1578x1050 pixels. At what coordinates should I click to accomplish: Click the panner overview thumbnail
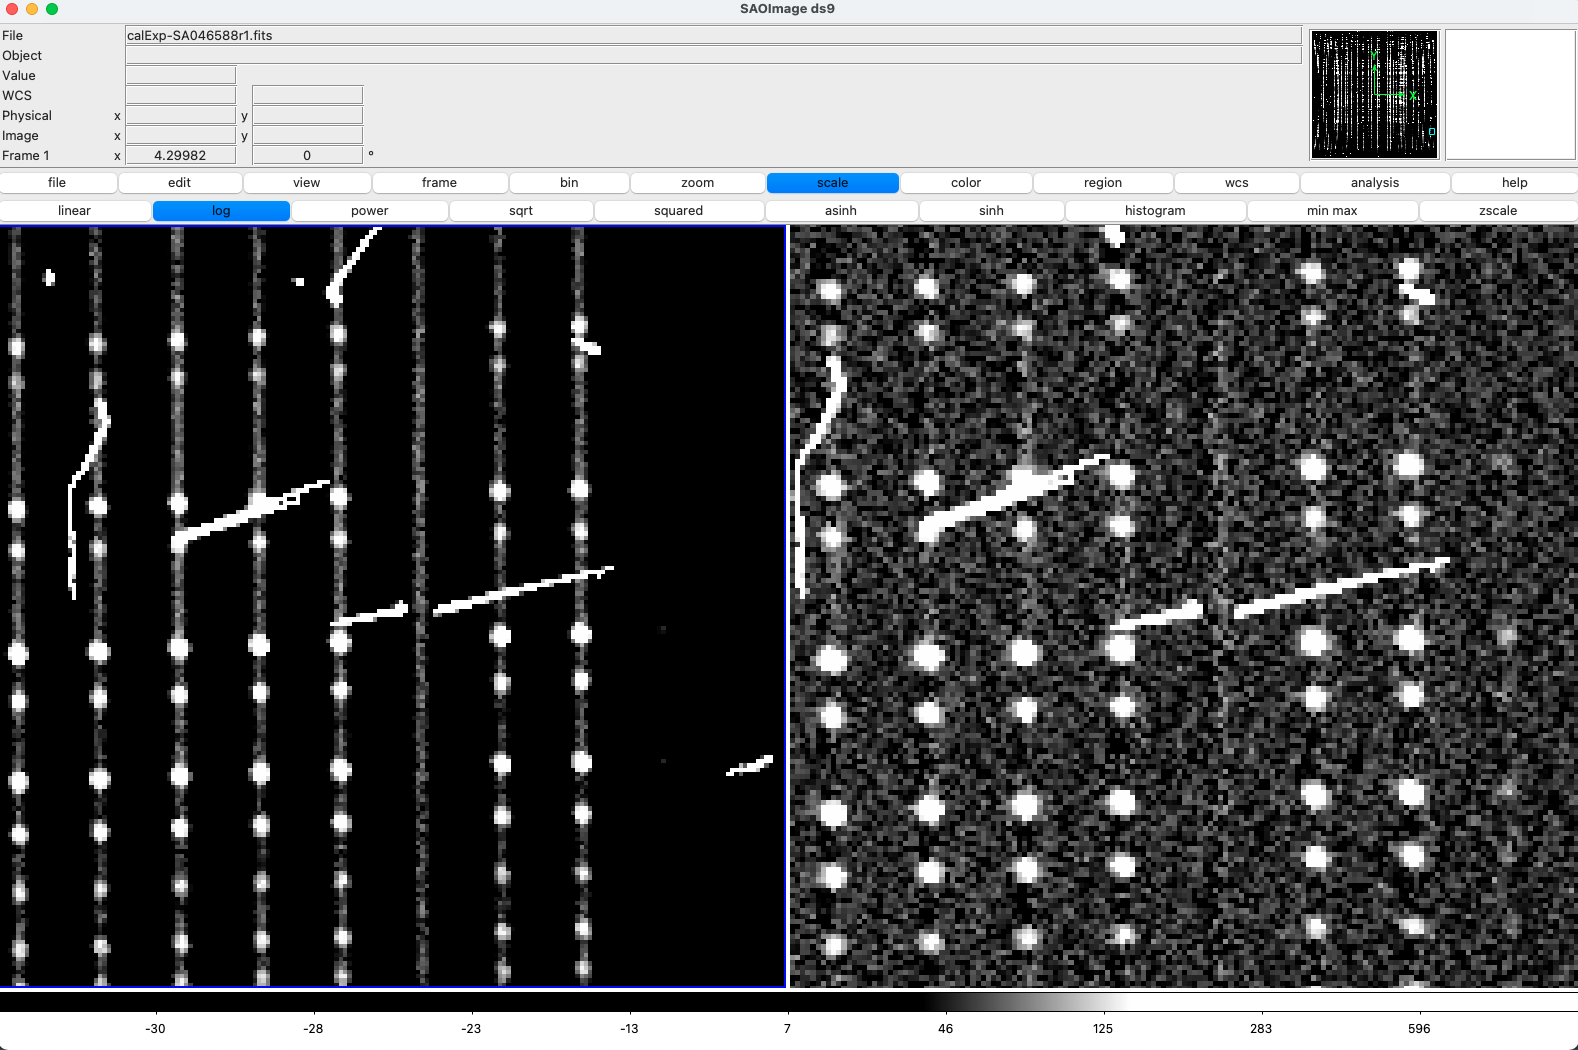point(1374,95)
